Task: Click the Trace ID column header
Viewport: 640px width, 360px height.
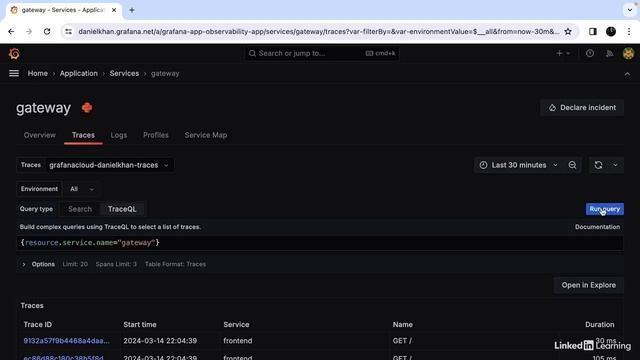Action: point(38,324)
